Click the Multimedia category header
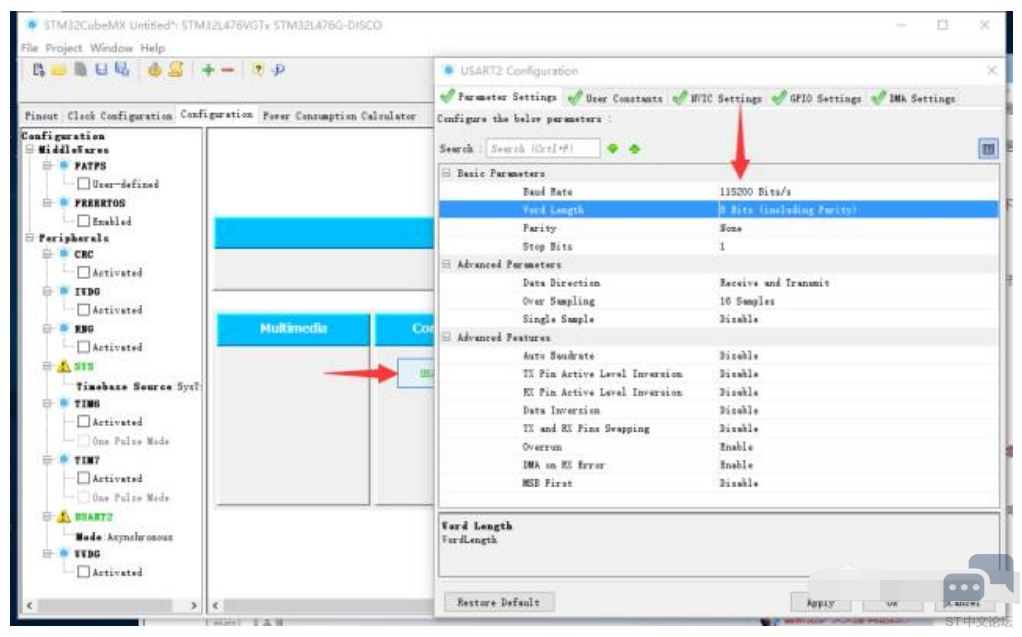 293,329
